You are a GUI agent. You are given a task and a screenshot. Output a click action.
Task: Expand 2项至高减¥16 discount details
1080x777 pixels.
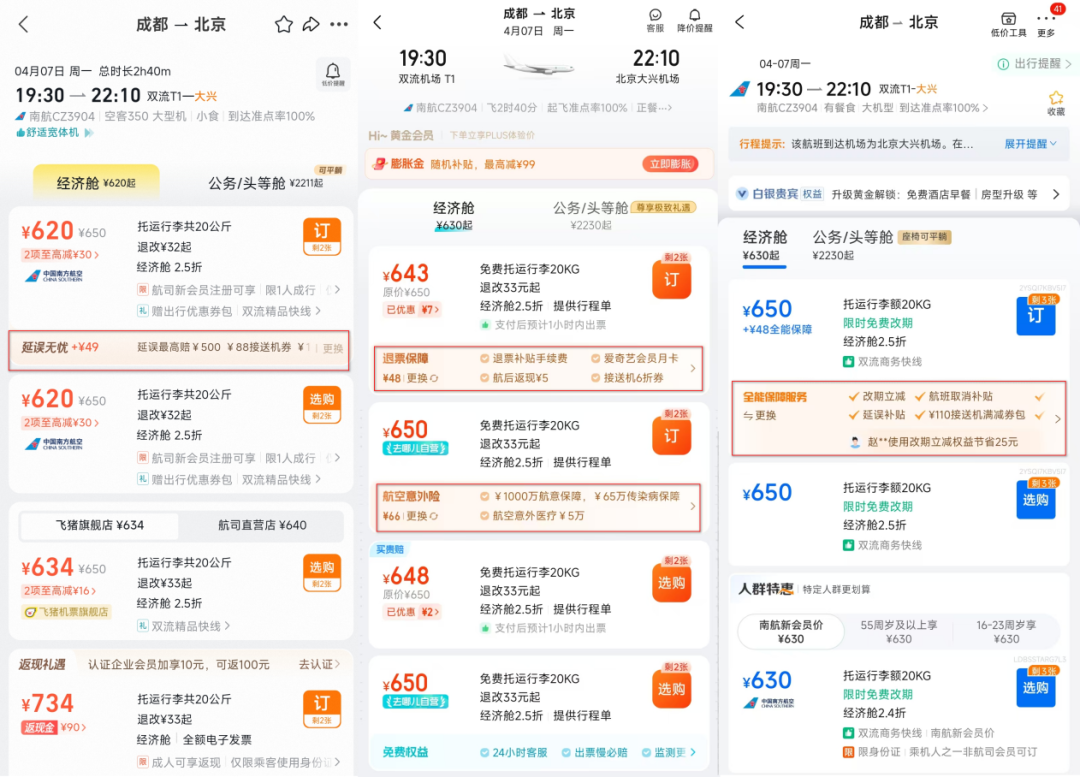pyautogui.click(x=59, y=590)
